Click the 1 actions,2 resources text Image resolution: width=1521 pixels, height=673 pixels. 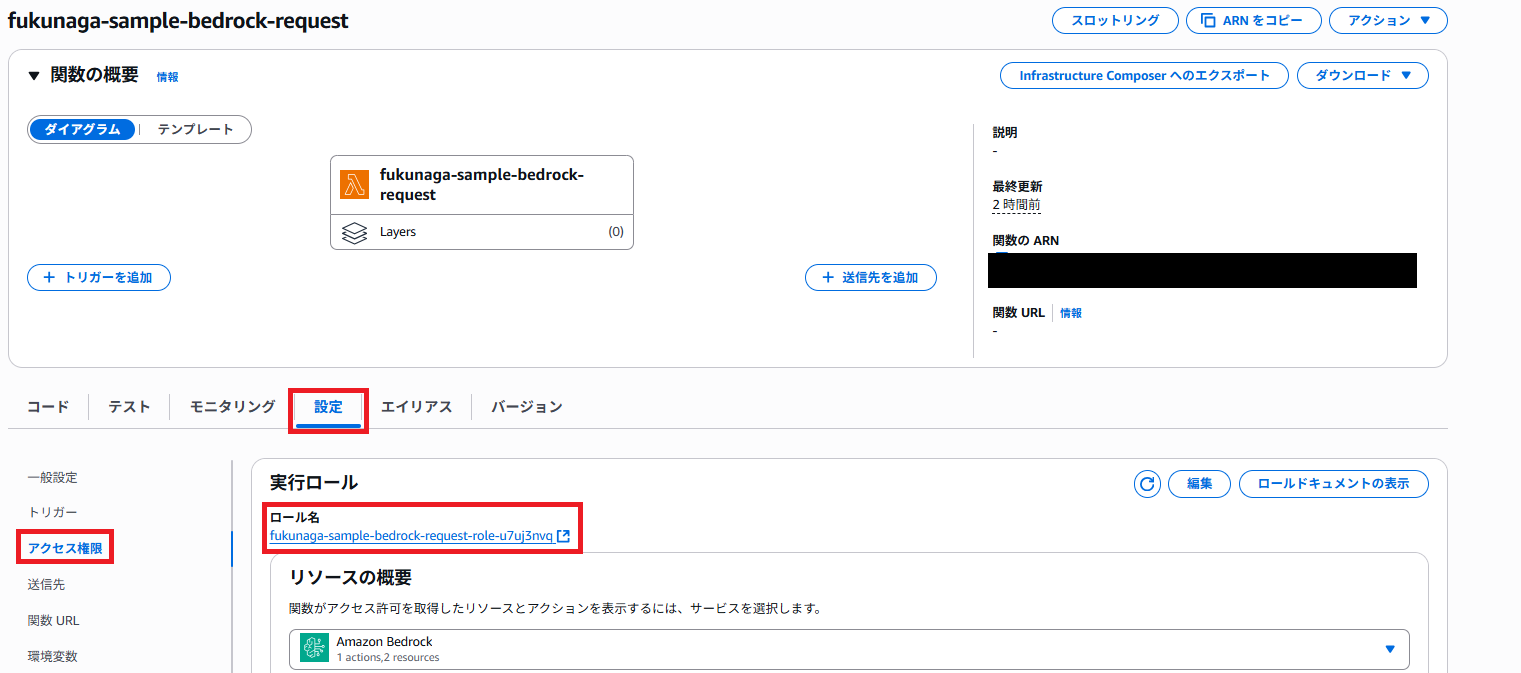(x=388, y=657)
